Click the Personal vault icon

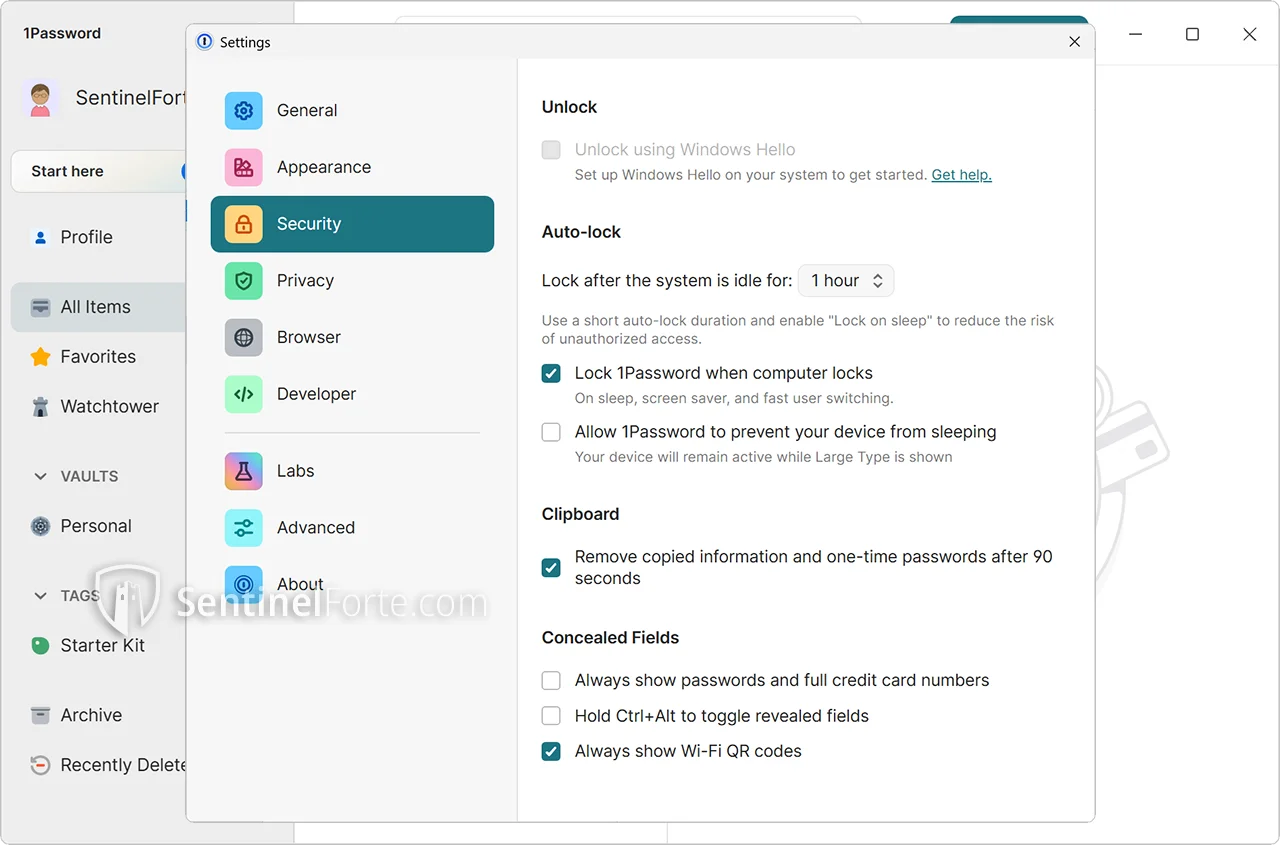[x=41, y=526]
